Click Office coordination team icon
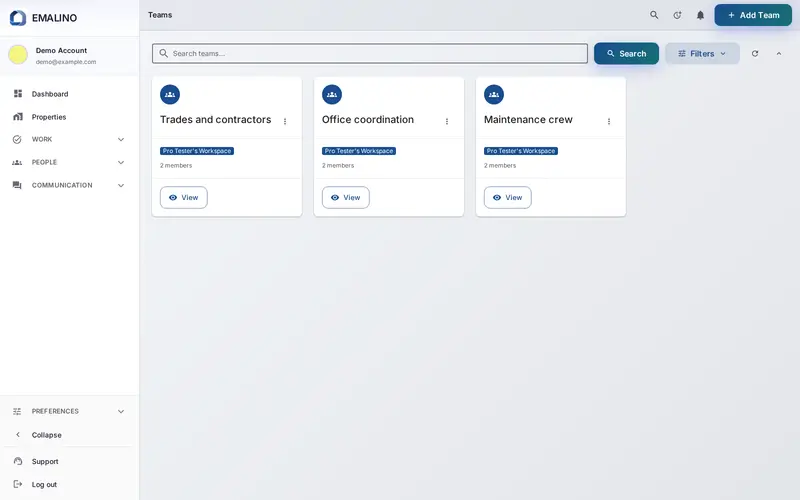 pos(332,94)
